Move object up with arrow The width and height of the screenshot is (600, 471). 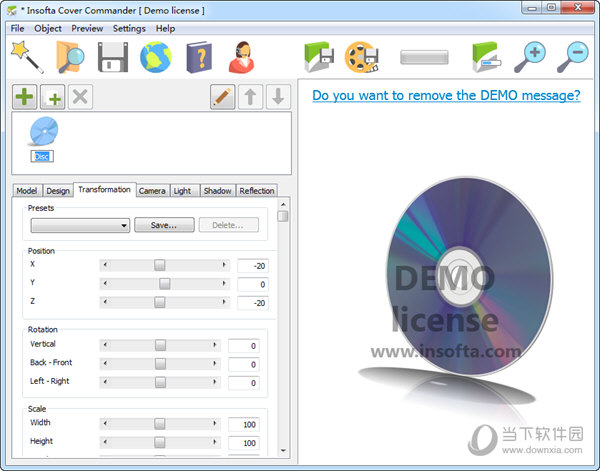(251, 97)
